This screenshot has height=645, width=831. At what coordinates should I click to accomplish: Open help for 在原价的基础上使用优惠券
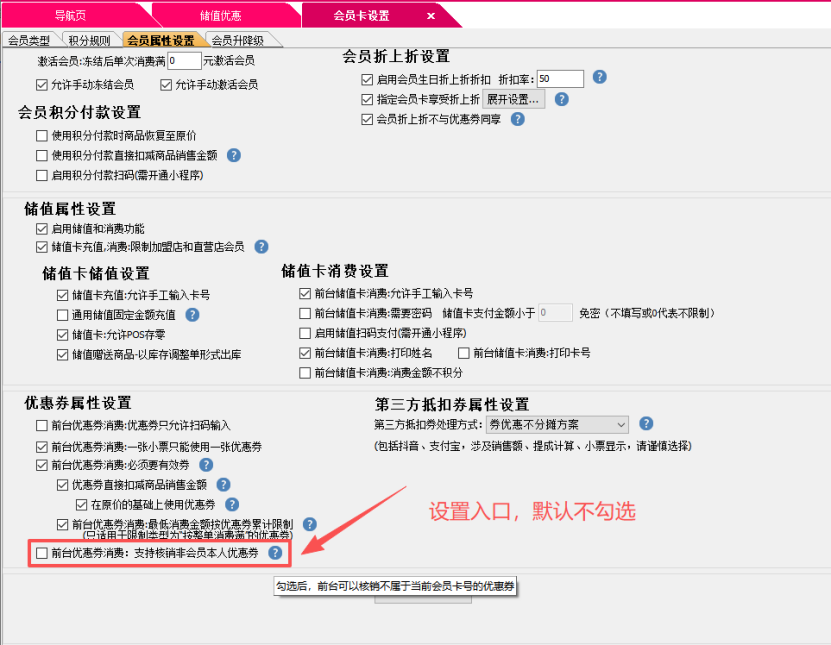click(232, 505)
